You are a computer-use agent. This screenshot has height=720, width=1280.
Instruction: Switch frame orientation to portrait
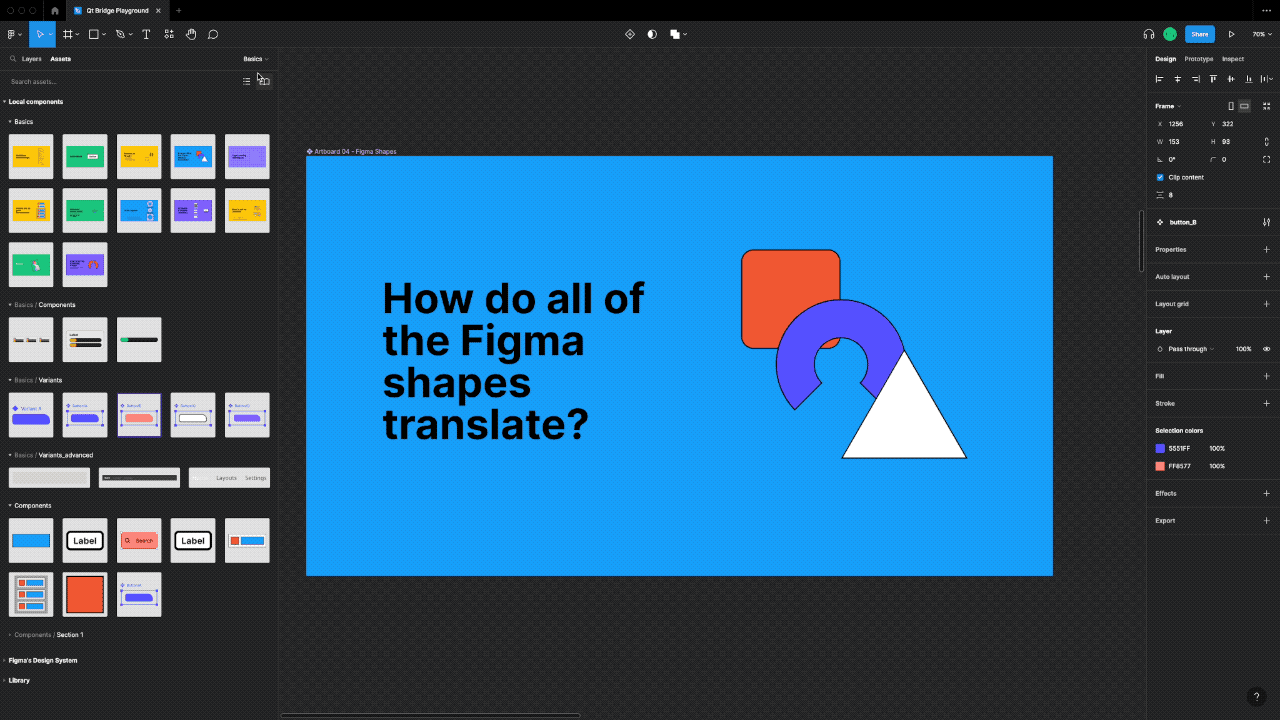point(1229,106)
